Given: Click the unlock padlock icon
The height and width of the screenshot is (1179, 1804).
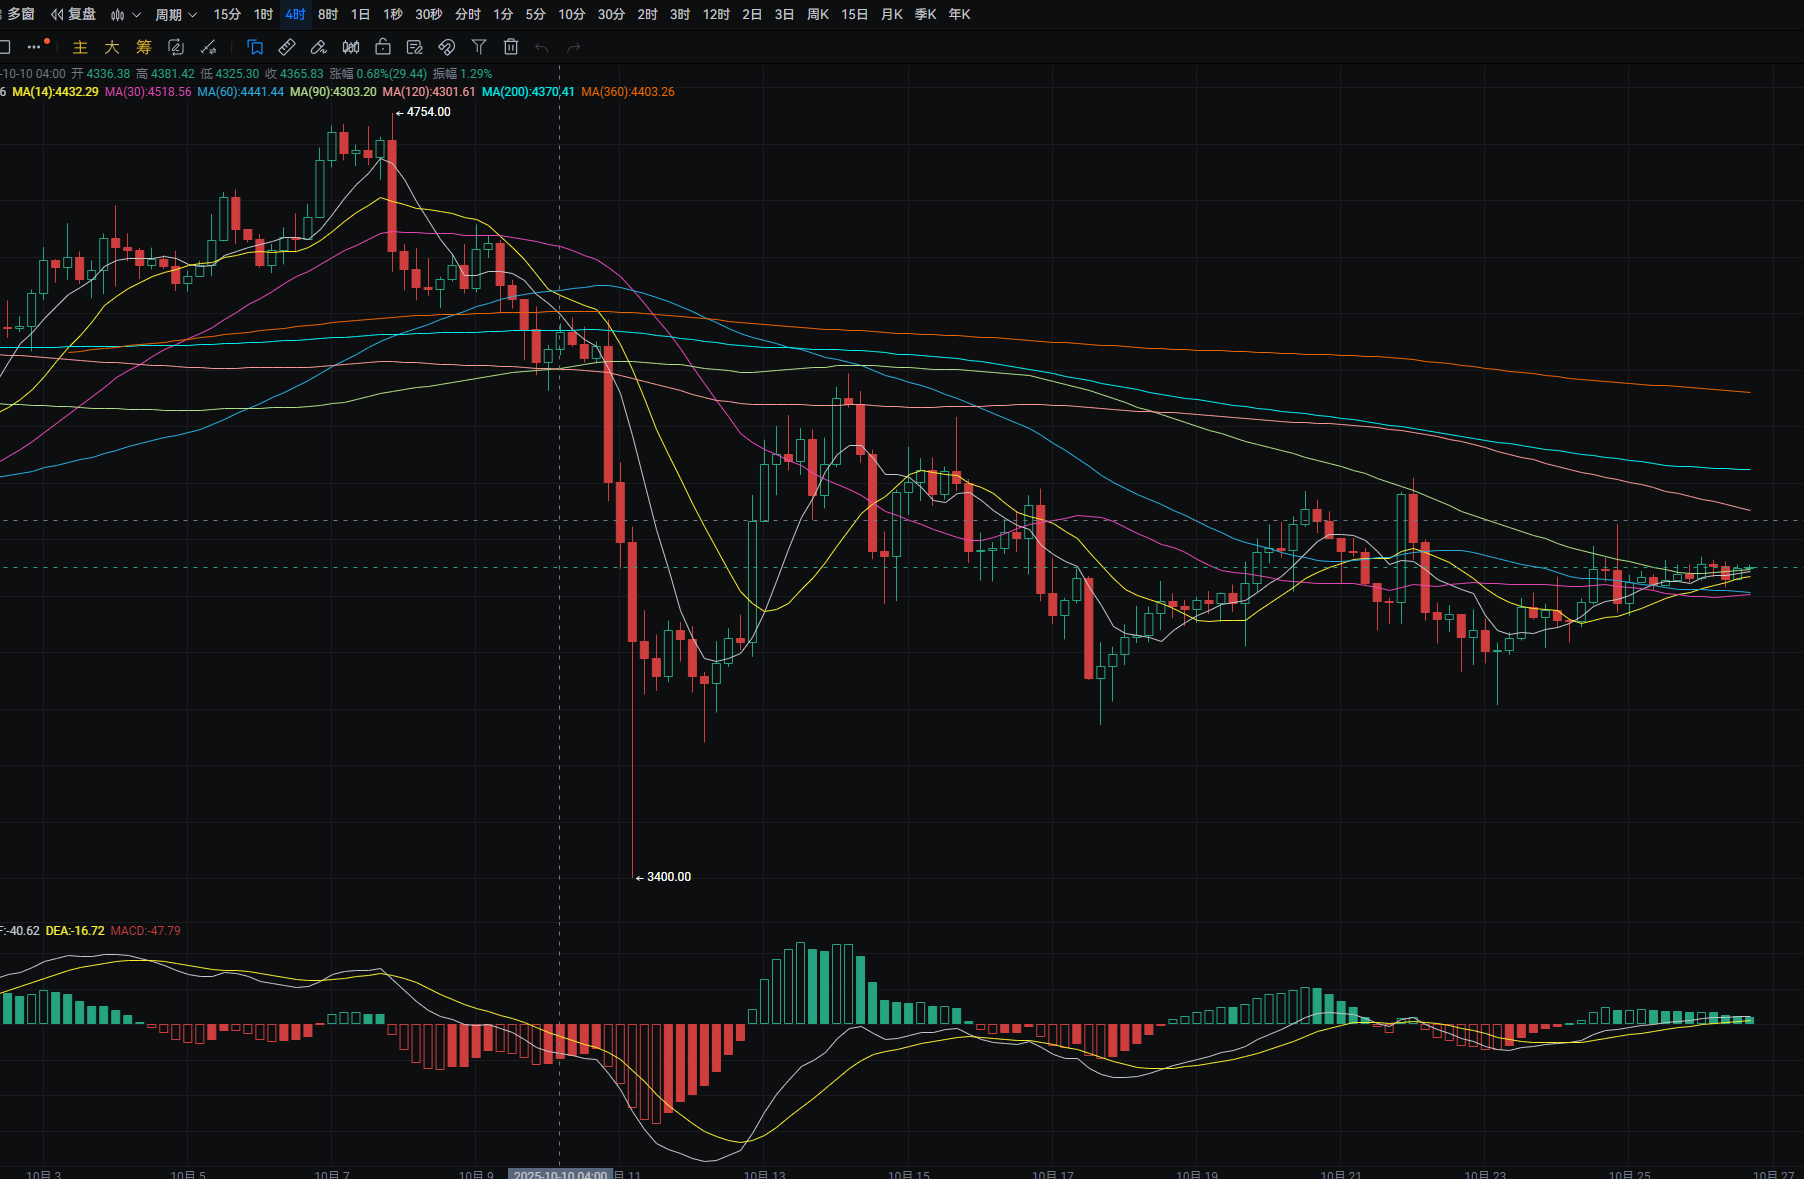Looking at the screenshot, I should (383, 47).
